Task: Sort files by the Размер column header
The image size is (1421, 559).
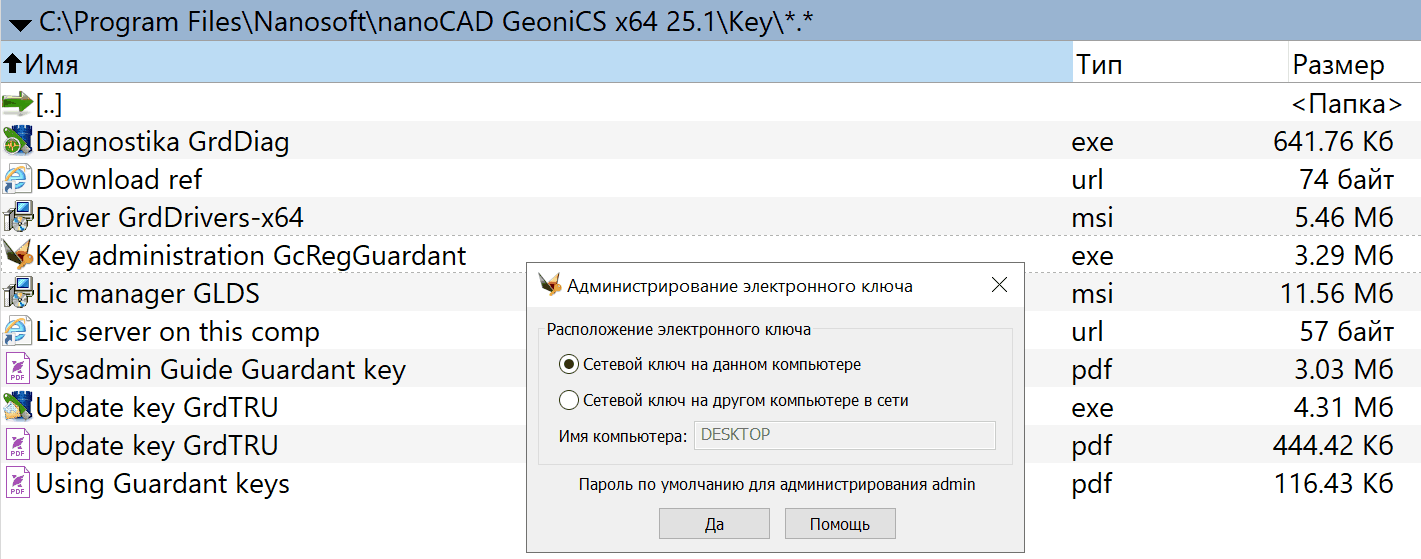Action: [1338, 65]
